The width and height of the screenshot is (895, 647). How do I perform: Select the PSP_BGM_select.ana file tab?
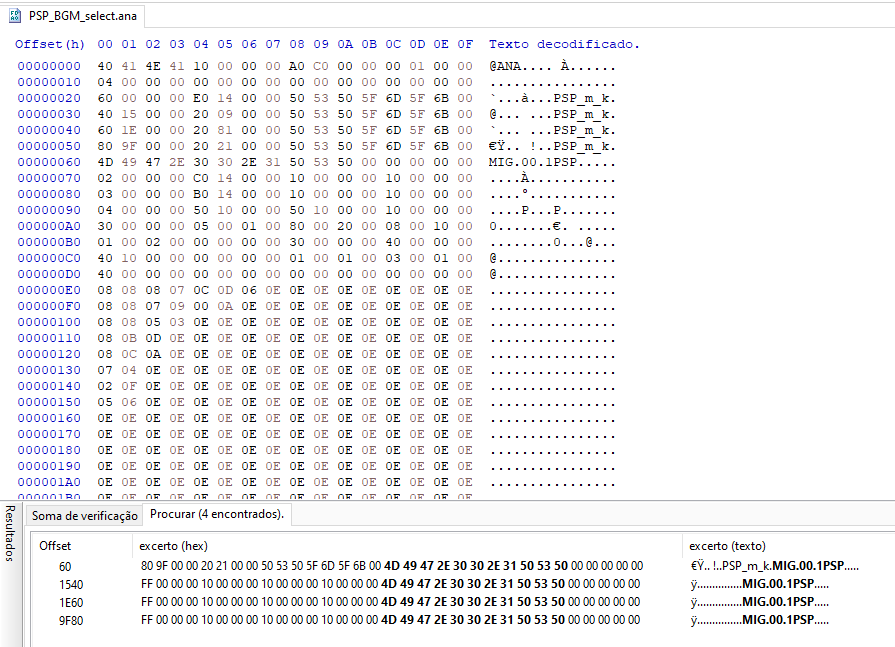pyautogui.click(x=74, y=16)
